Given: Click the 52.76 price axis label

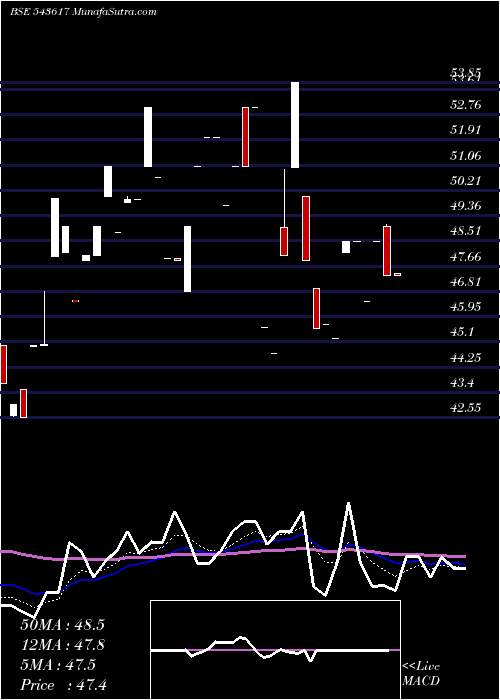Looking at the screenshot, I should [x=466, y=105].
